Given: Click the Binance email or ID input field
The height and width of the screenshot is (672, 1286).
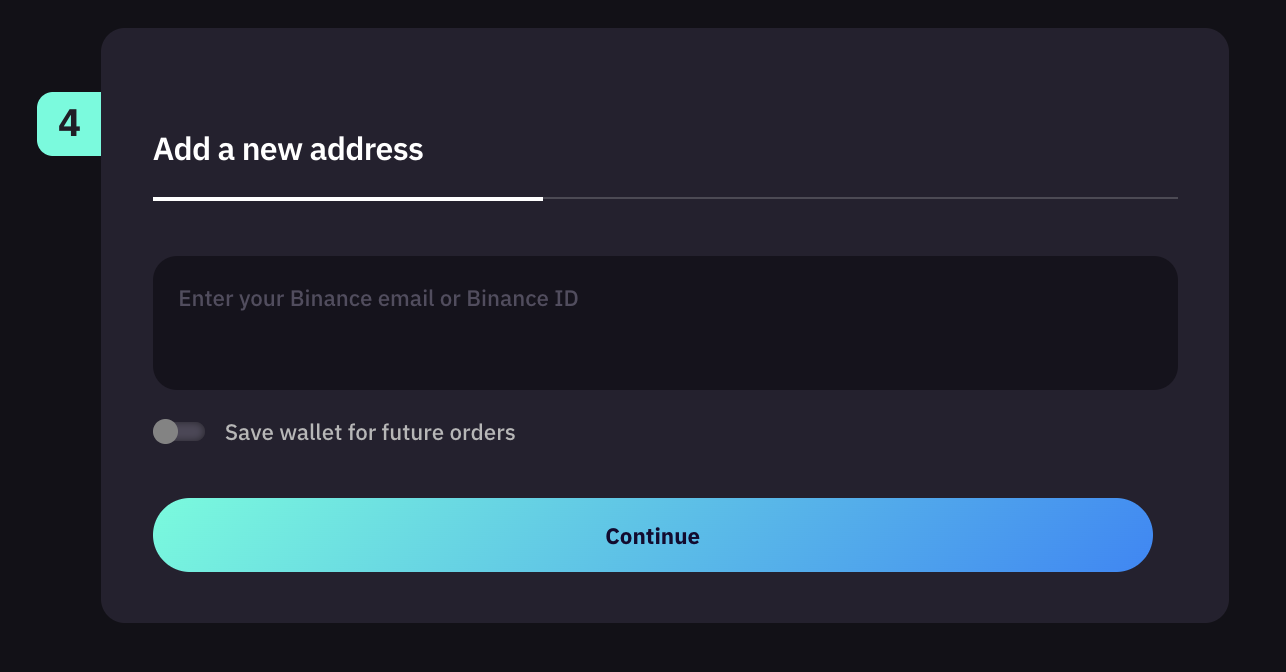Looking at the screenshot, I should click(664, 322).
